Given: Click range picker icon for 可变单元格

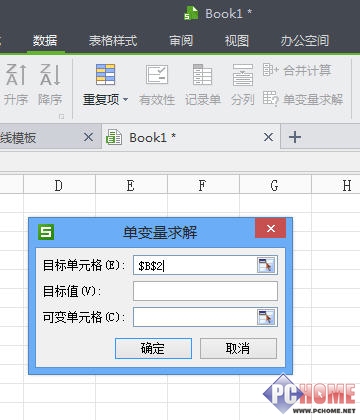Looking at the screenshot, I should 266,317.
